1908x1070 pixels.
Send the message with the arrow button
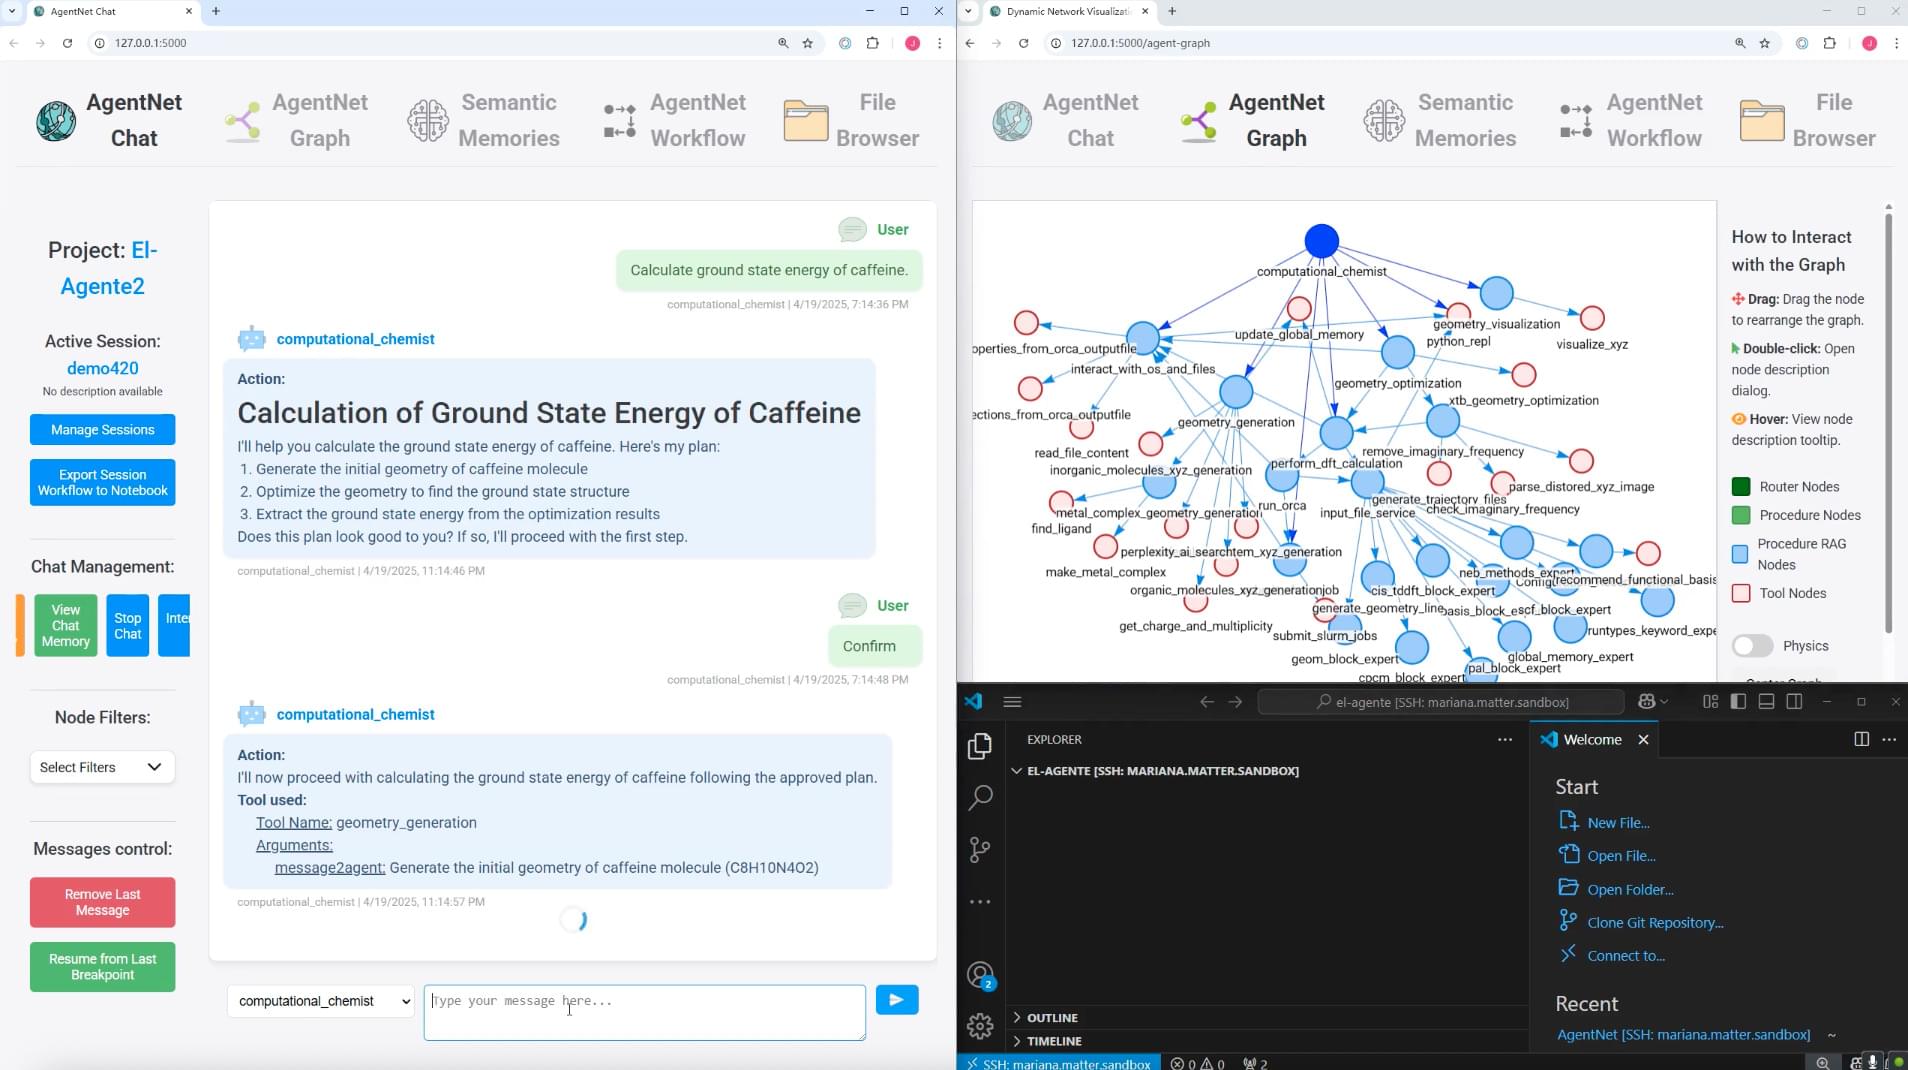[897, 1000]
